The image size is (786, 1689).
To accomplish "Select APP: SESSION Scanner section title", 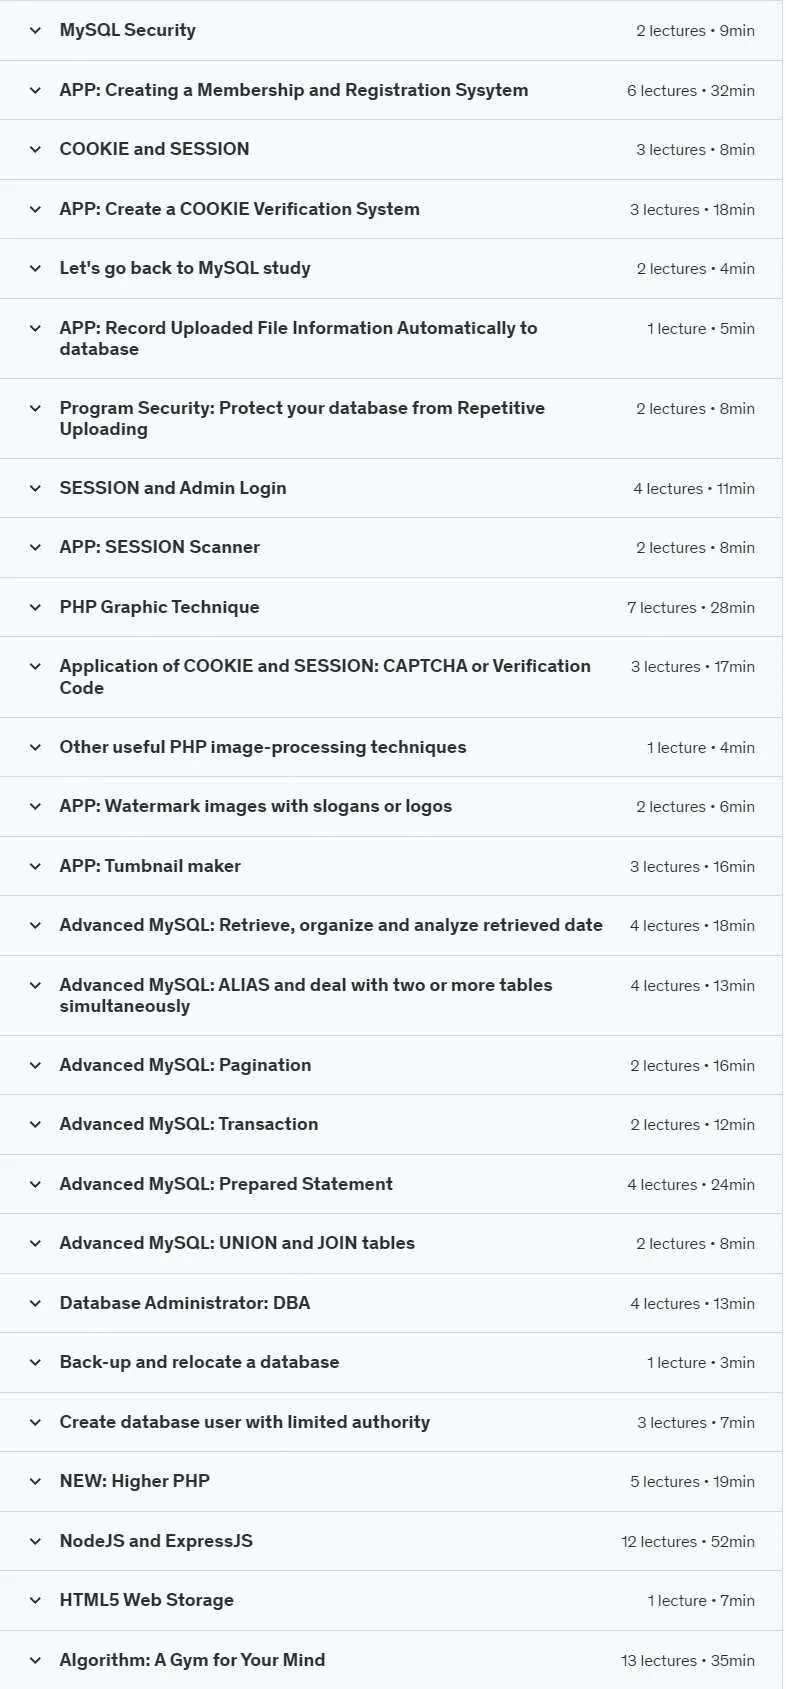I will 160,547.
